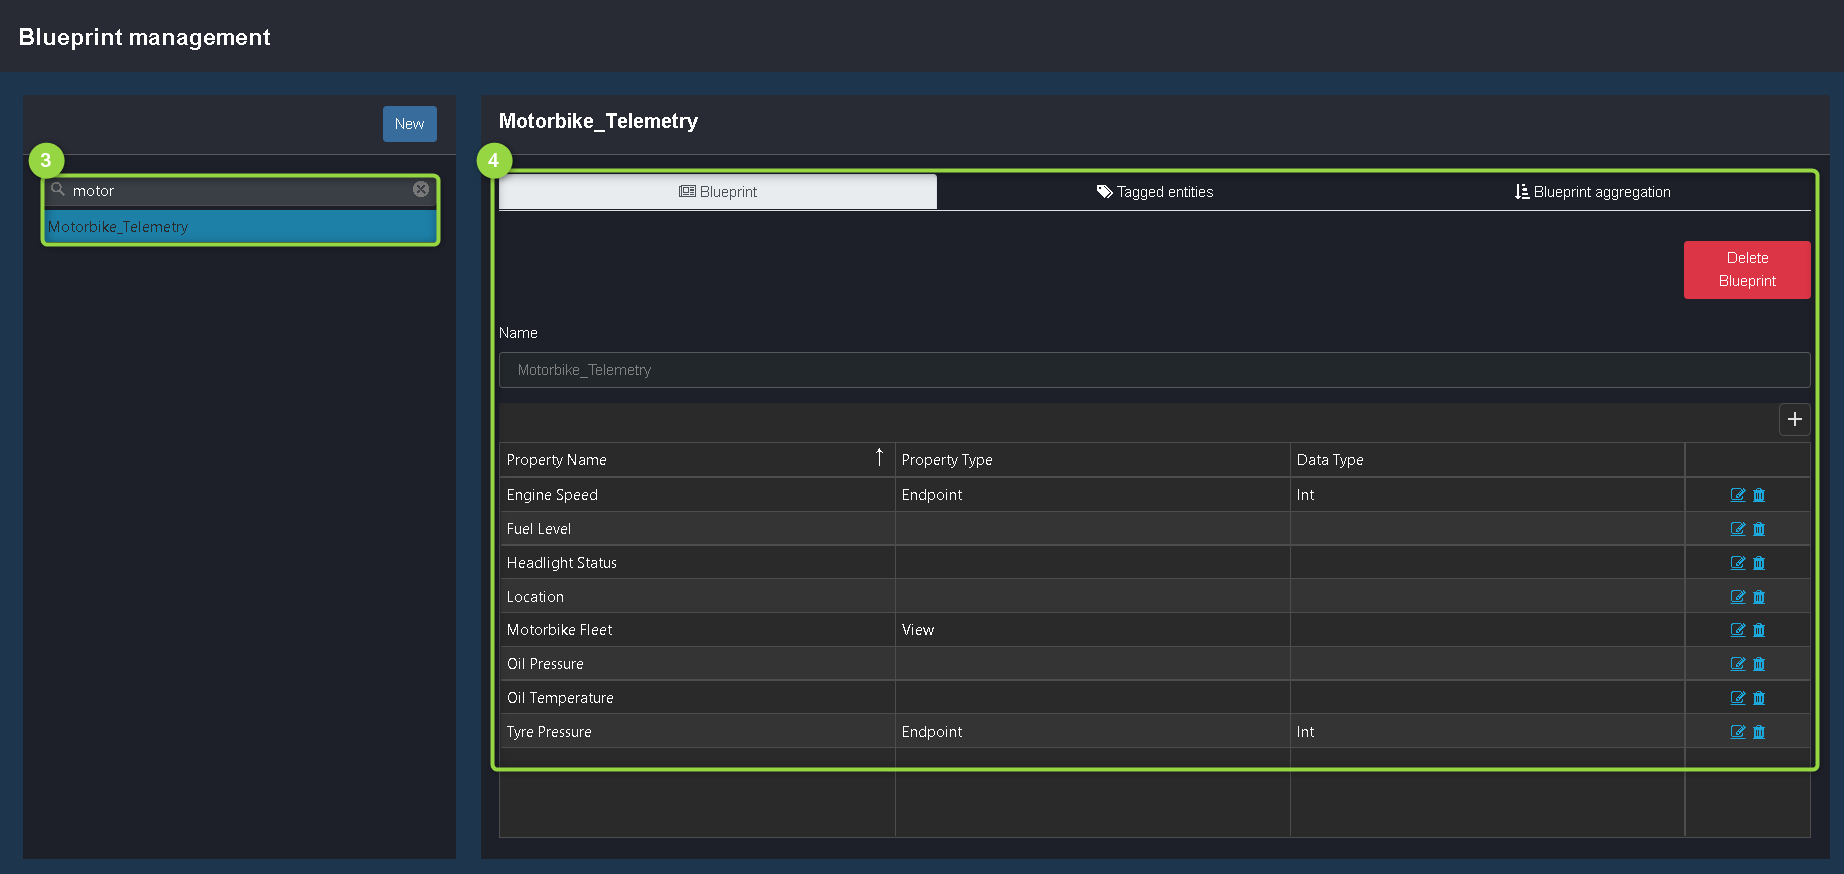Open the Blueprint aggregation tab
1844x874 pixels.
[x=1592, y=192]
